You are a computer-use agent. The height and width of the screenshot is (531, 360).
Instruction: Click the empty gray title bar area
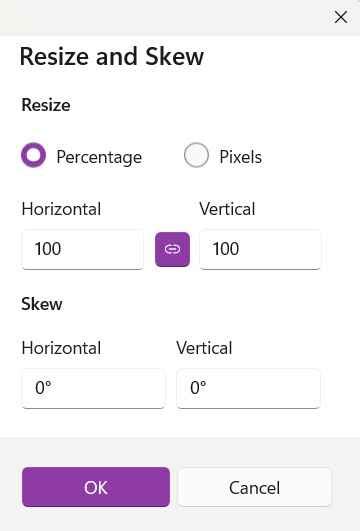point(163,17)
